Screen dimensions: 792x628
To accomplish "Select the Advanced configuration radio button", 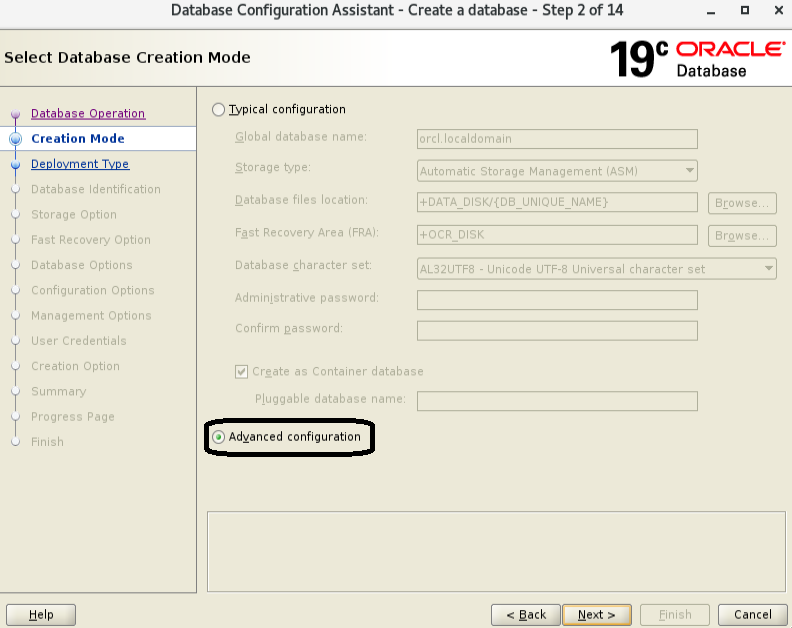I will click(x=218, y=437).
